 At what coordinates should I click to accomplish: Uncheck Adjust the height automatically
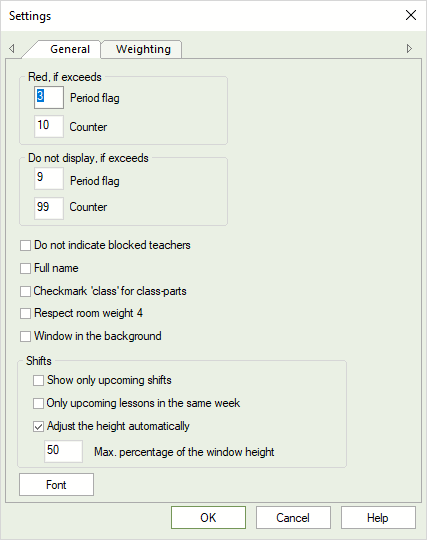tap(38, 427)
